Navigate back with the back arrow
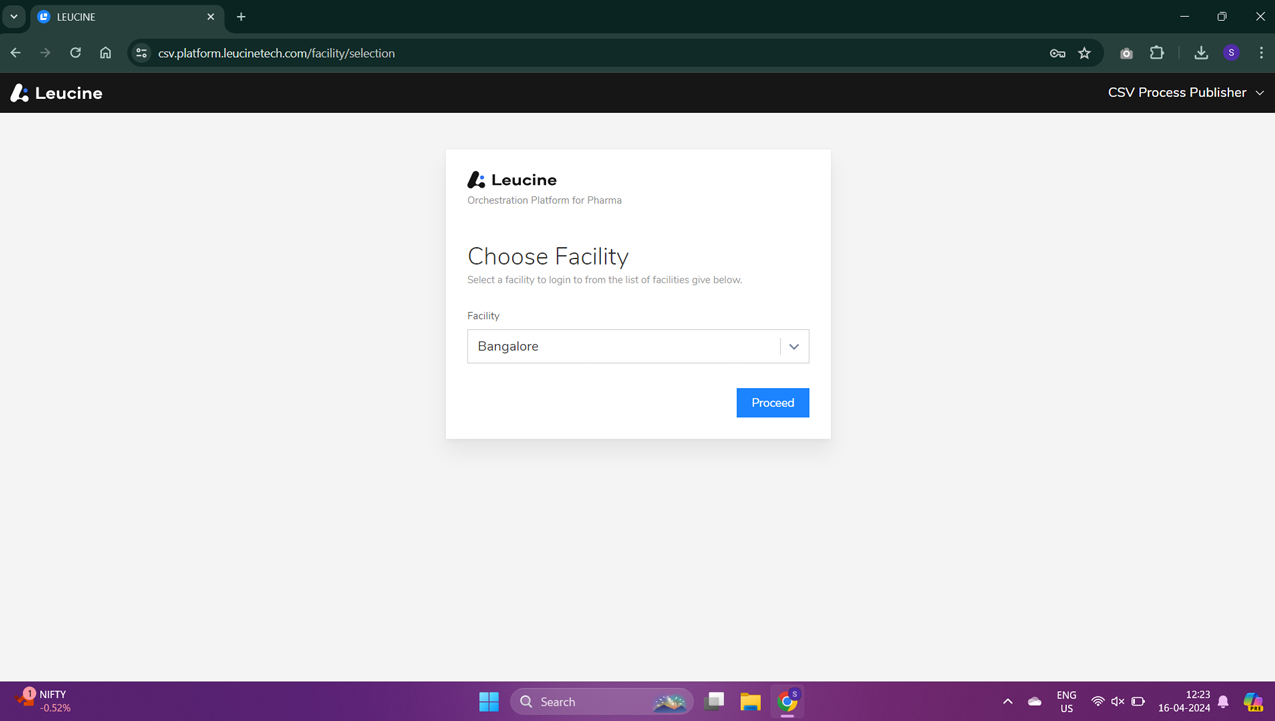This screenshot has width=1275, height=721. 16,53
